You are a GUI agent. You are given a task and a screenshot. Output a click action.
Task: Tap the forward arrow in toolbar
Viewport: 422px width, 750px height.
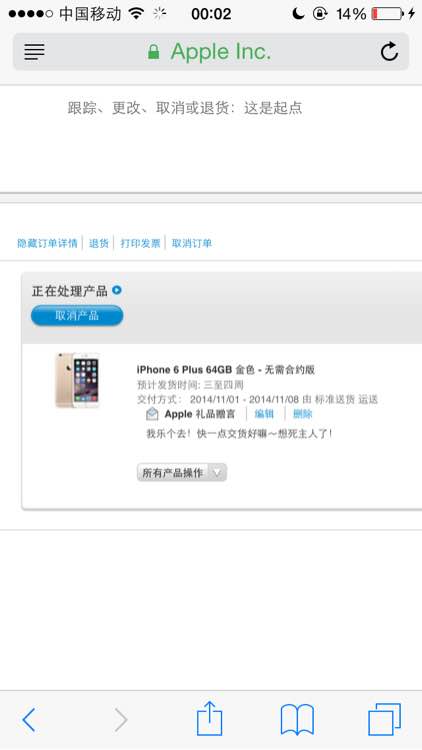pyautogui.click(x=121, y=719)
